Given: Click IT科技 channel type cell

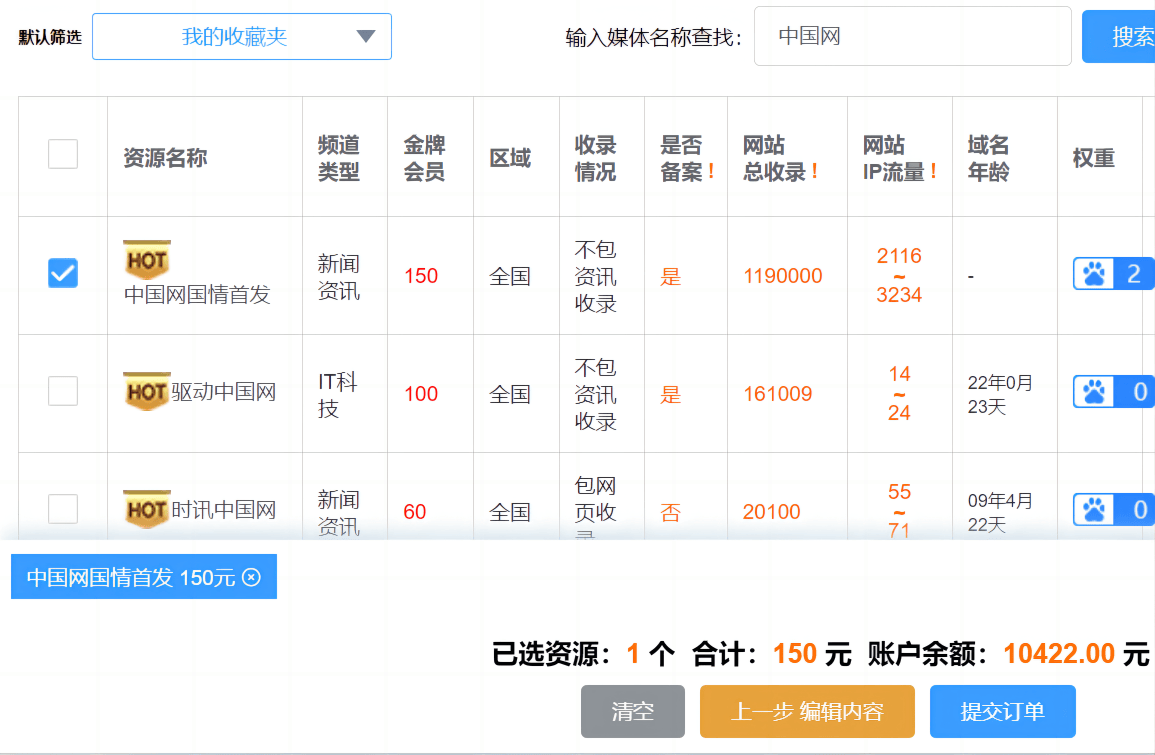Looking at the screenshot, I should pyautogui.click(x=338, y=394).
